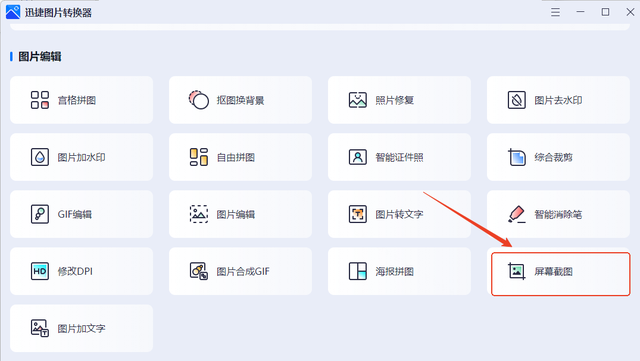Click the 屏幕截图 screenshot icon
The height and width of the screenshot is (361, 640).
click(x=517, y=271)
